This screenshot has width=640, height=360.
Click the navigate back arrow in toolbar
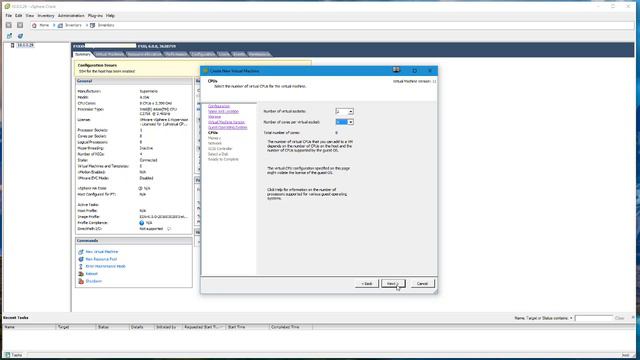click(9, 25)
